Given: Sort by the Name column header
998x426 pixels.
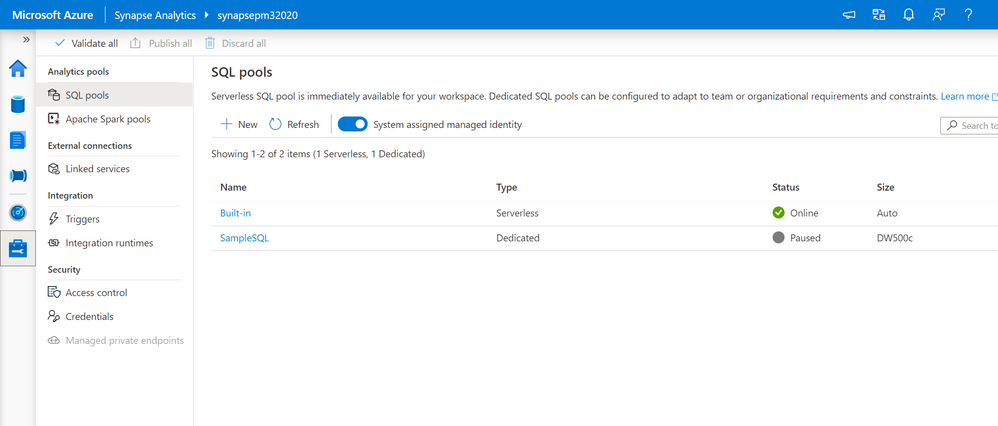Looking at the screenshot, I should pos(233,187).
